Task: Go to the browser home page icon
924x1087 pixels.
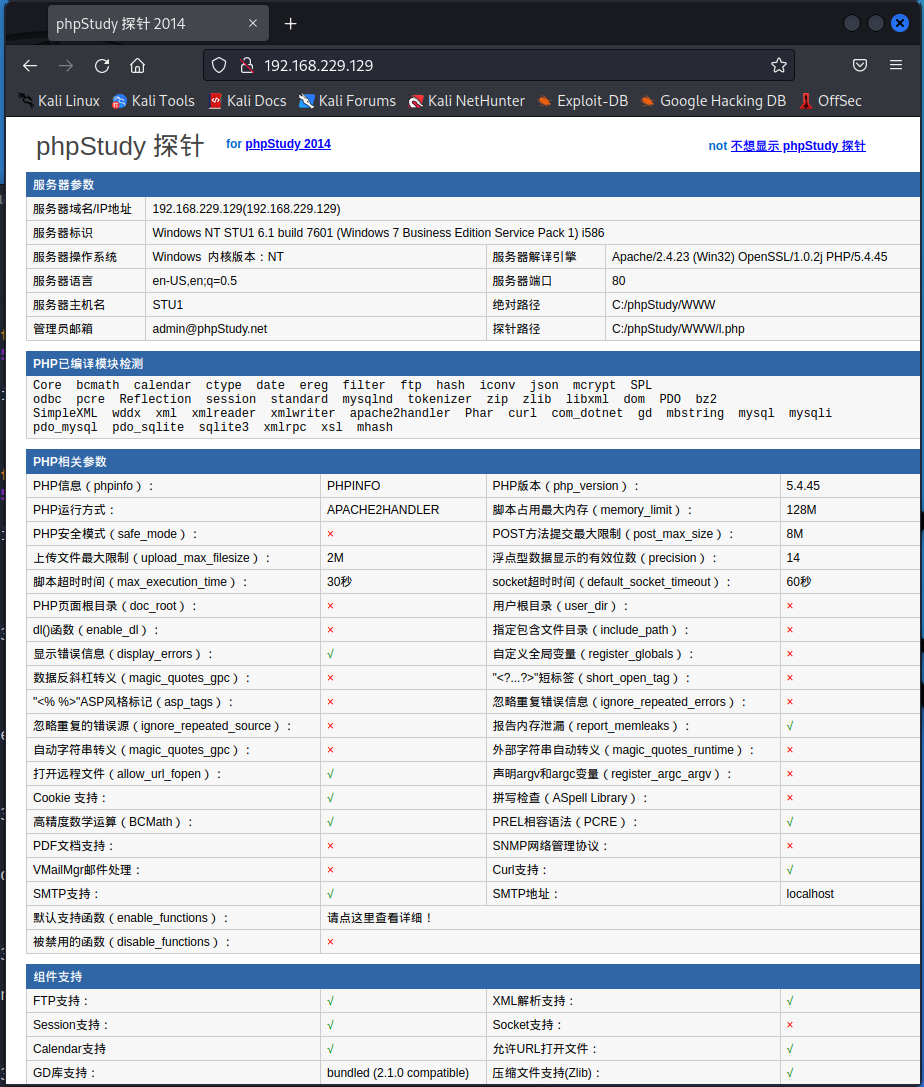Action: (137, 65)
